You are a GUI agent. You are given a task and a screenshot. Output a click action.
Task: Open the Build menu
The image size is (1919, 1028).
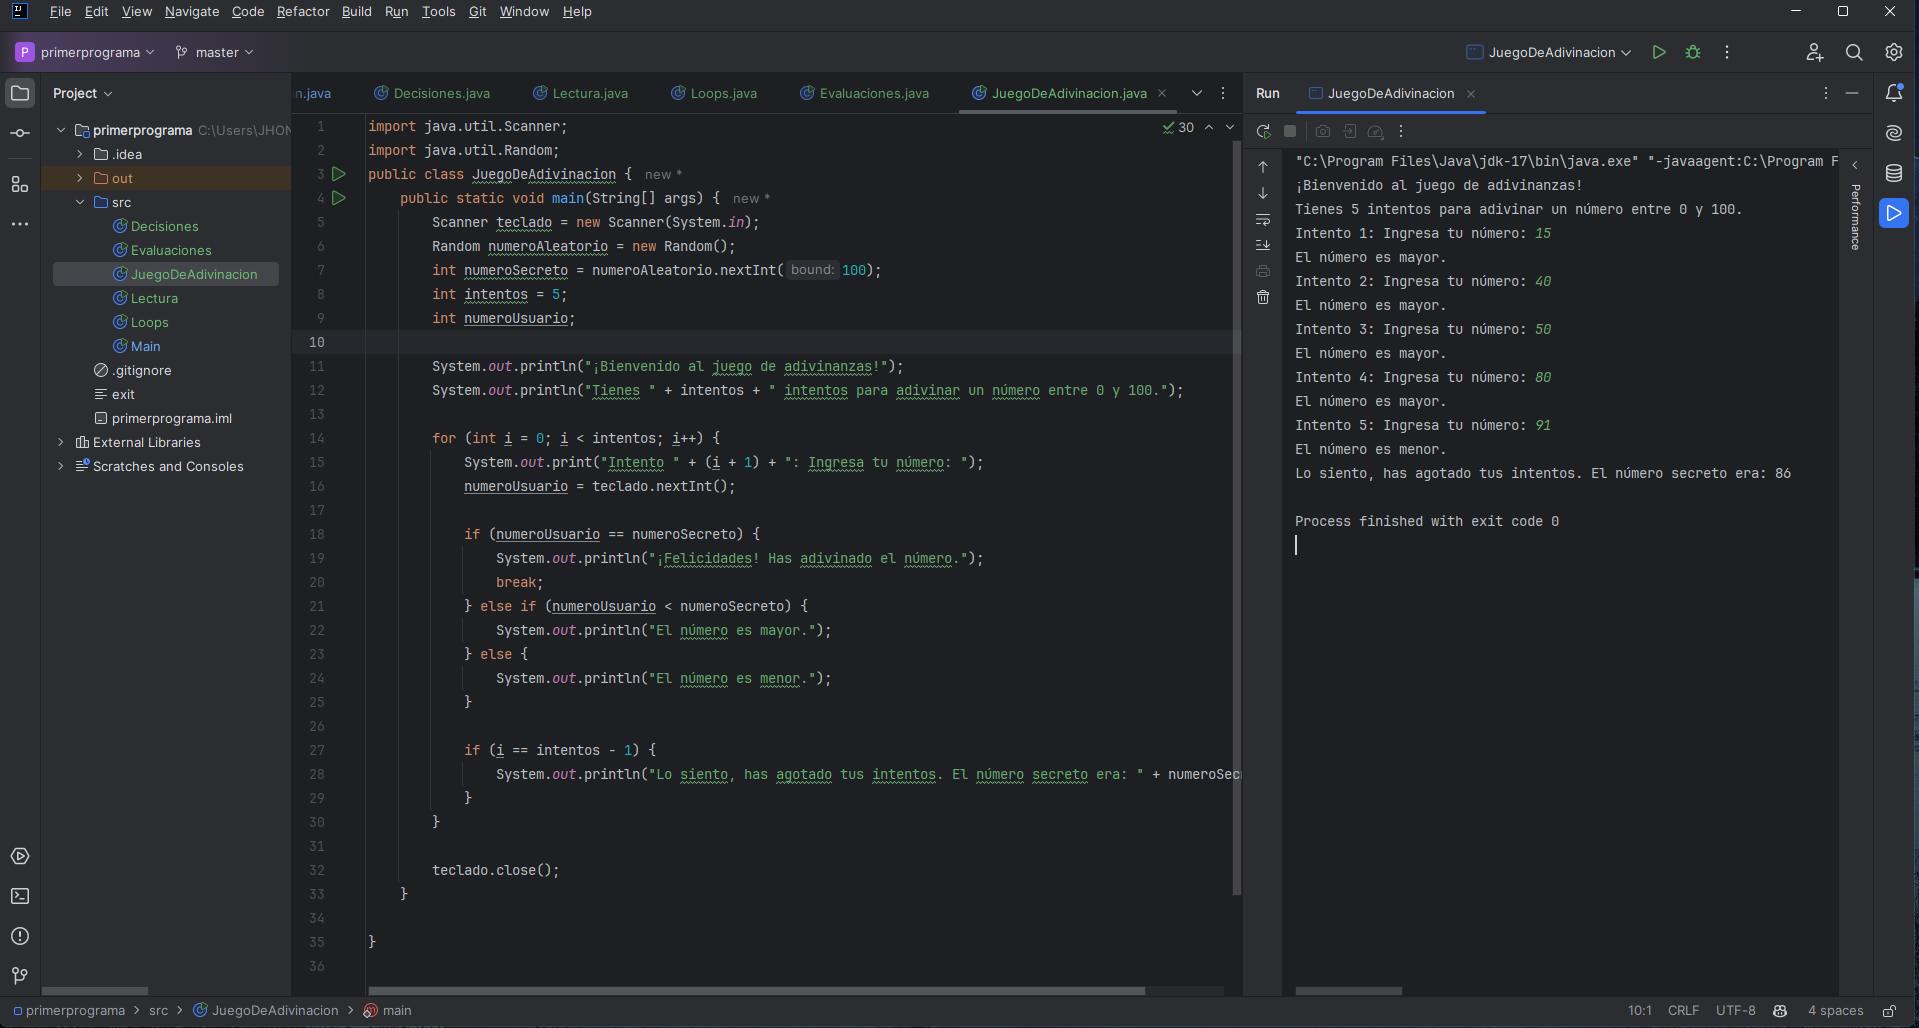coord(356,11)
